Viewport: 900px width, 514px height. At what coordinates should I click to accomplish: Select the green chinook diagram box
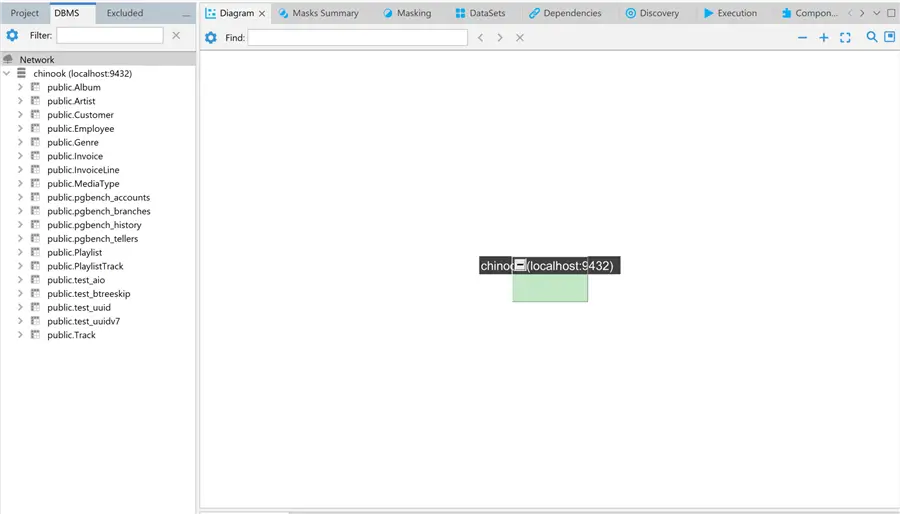coord(550,287)
